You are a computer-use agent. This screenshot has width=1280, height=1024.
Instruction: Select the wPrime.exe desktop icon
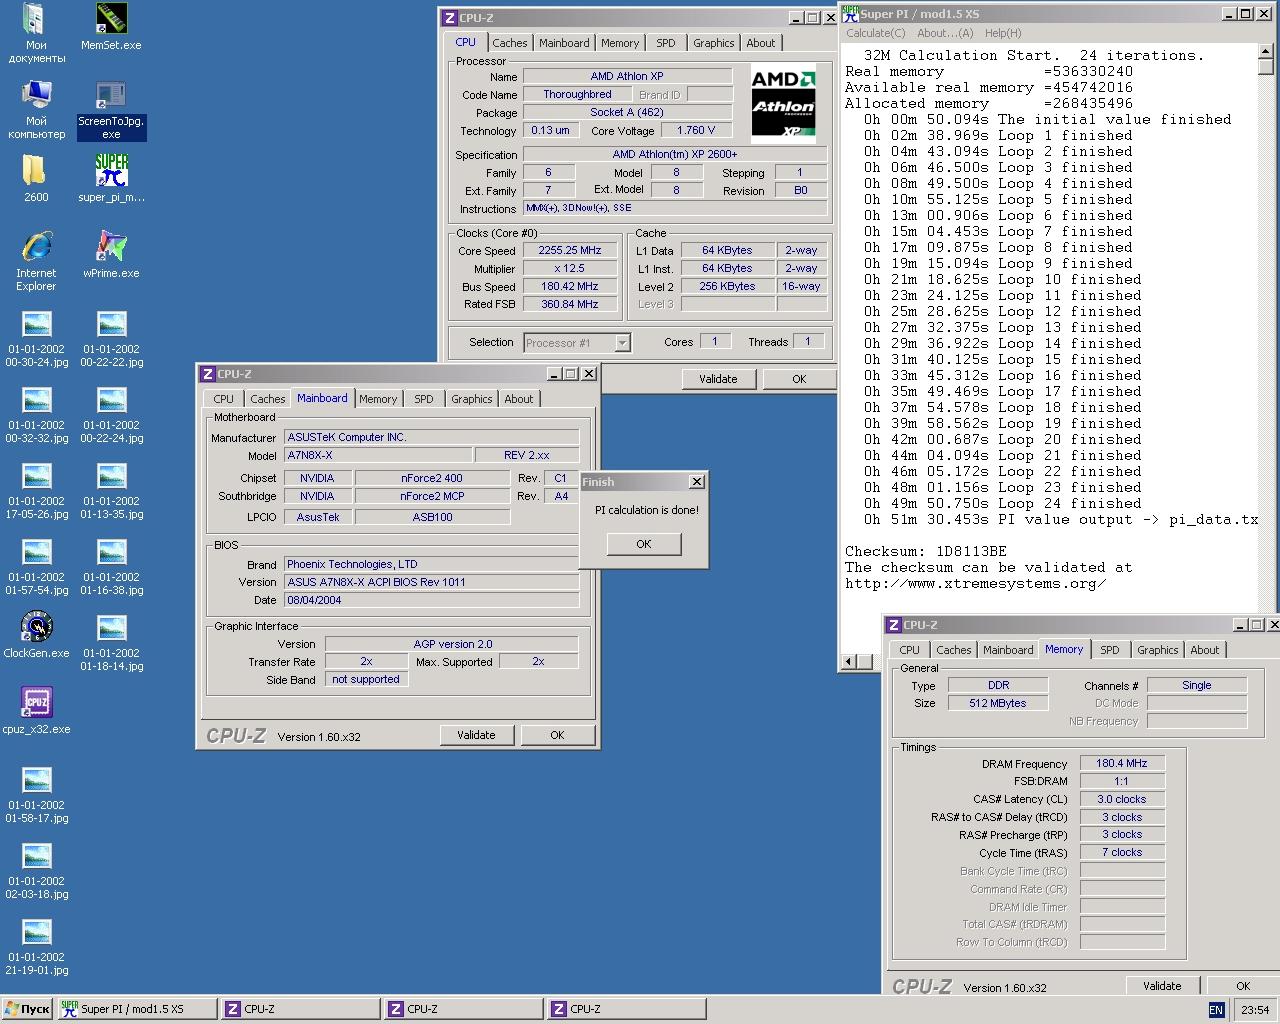[x=111, y=255]
